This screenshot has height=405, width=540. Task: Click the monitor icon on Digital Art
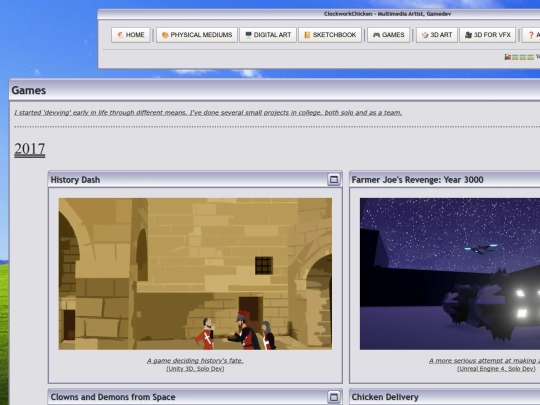(x=248, y=35)
